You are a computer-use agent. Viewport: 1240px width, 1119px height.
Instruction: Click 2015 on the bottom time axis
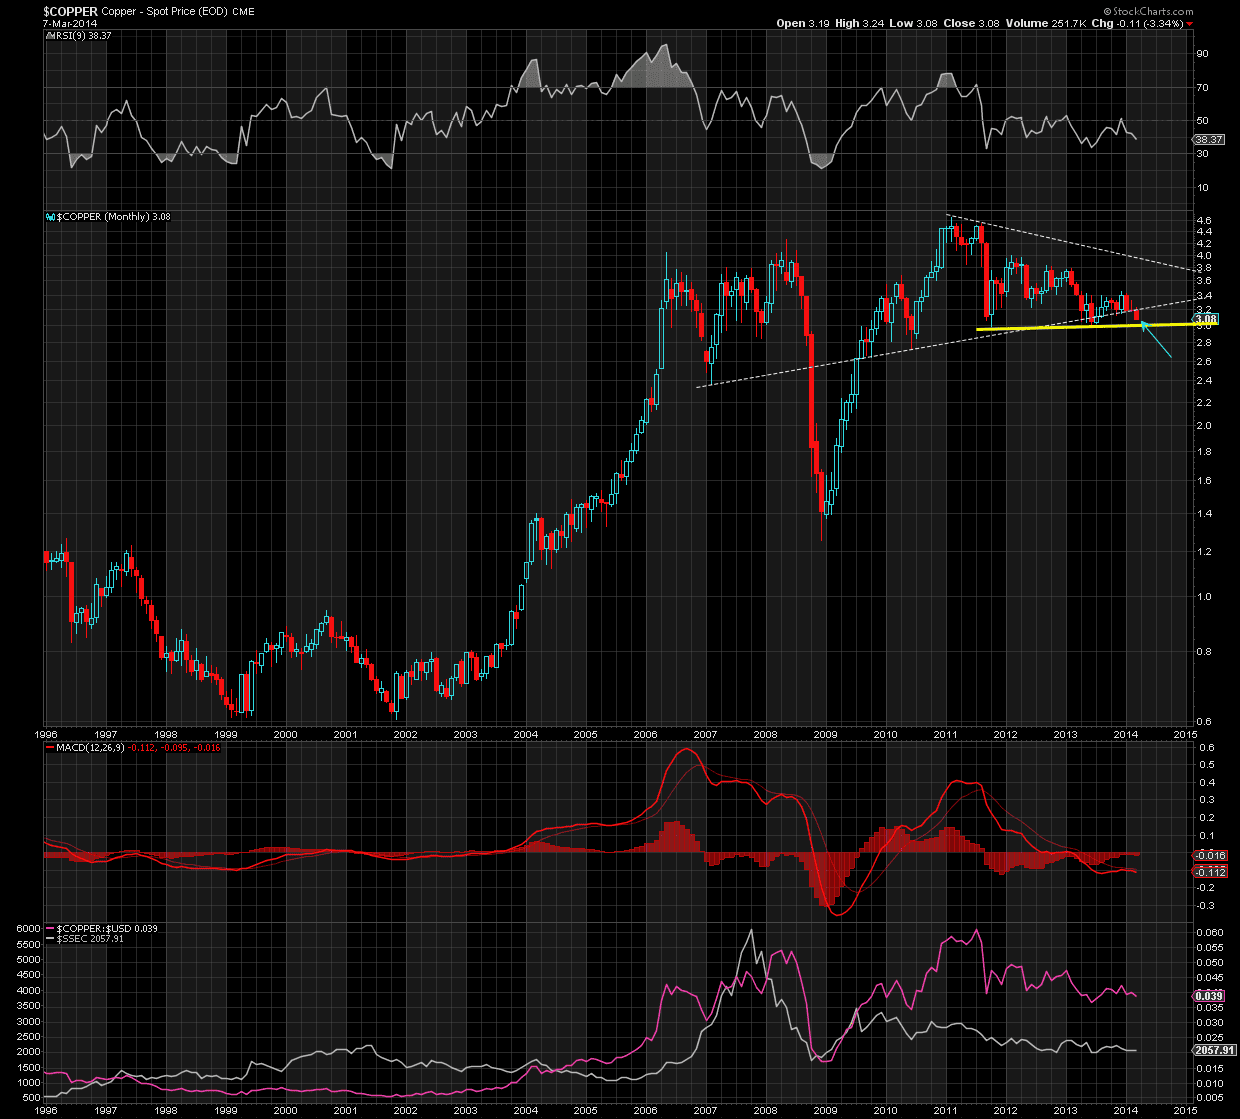[x=1186, y=1110]
